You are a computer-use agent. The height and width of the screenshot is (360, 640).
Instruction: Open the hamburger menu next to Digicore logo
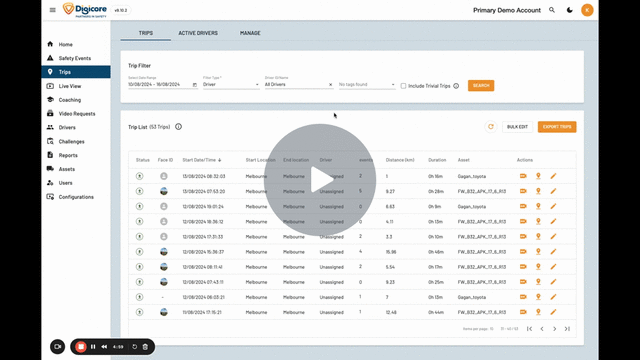point(53,10)
